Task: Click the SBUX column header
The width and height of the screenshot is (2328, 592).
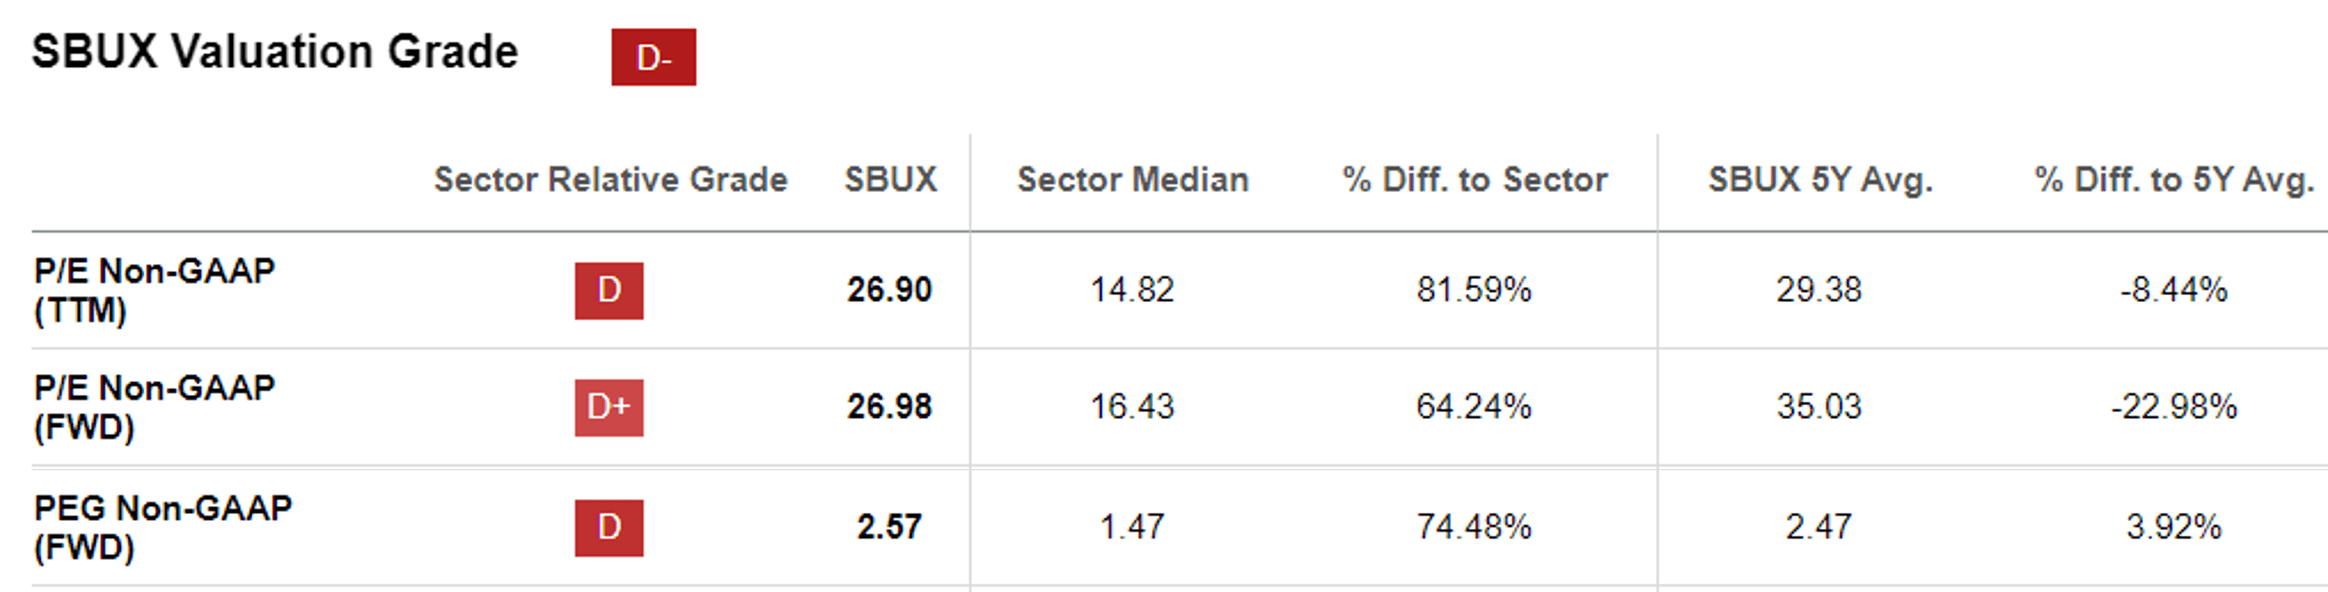Action: click(x=890, y=180)
